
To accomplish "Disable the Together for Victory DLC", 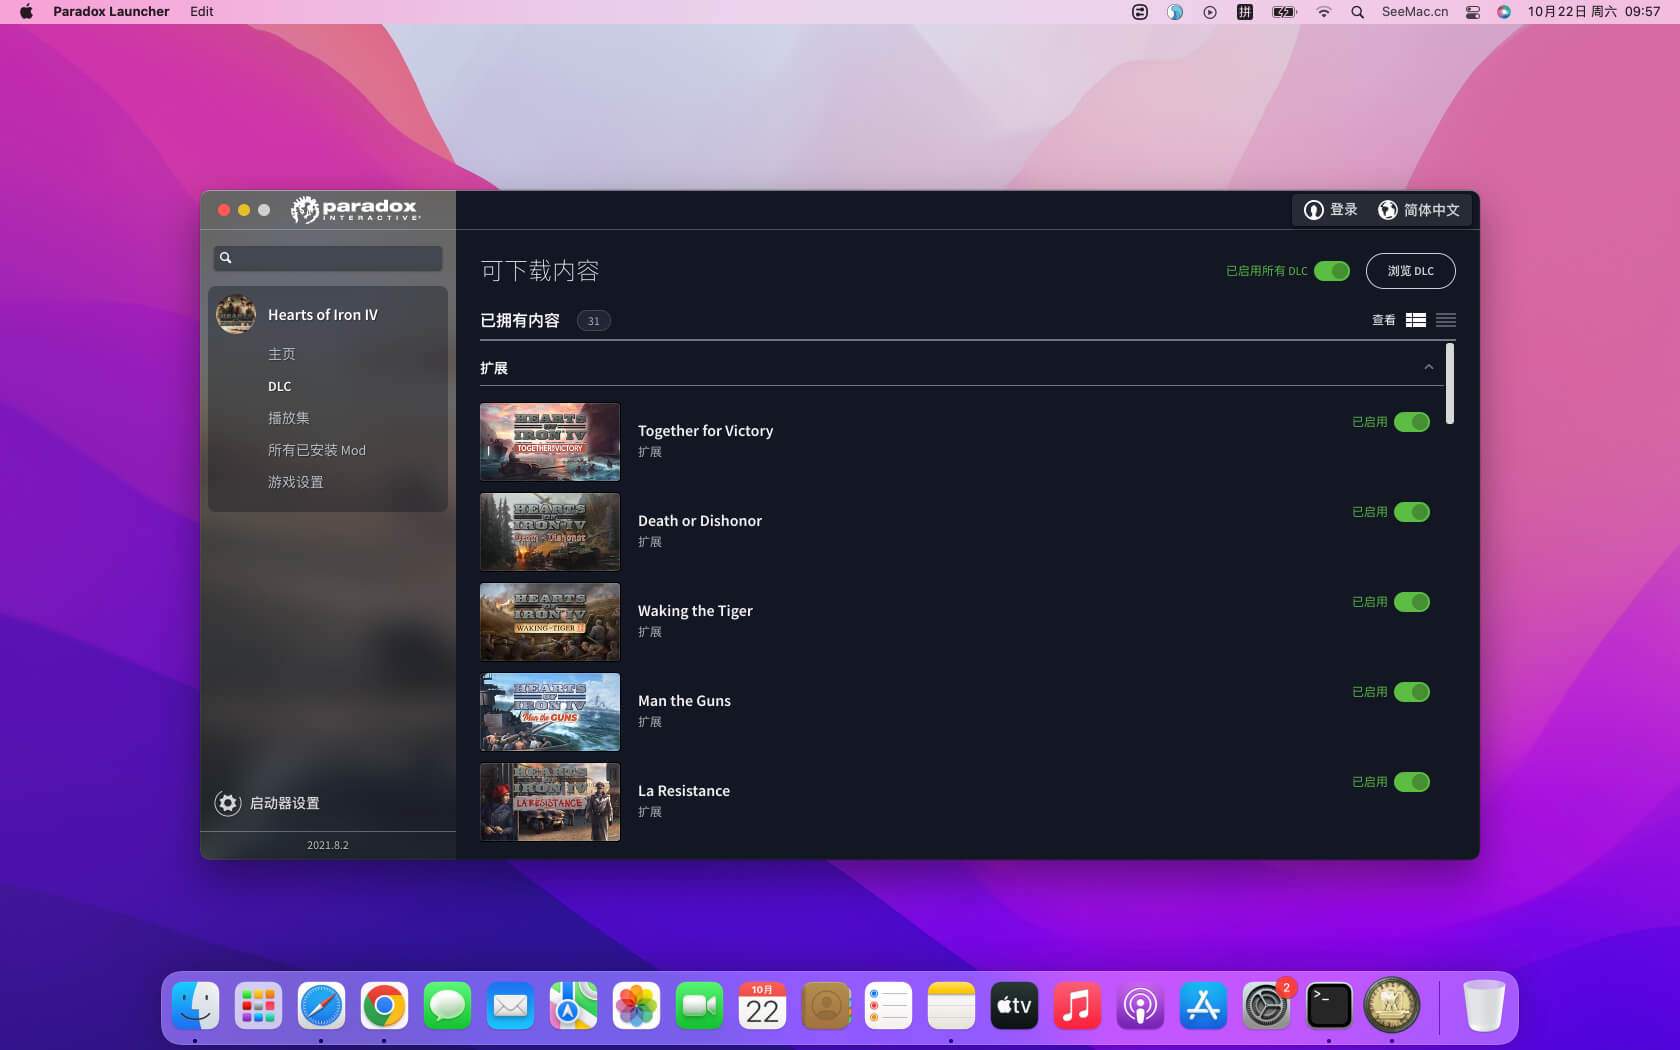I will tap(1411, 422).
